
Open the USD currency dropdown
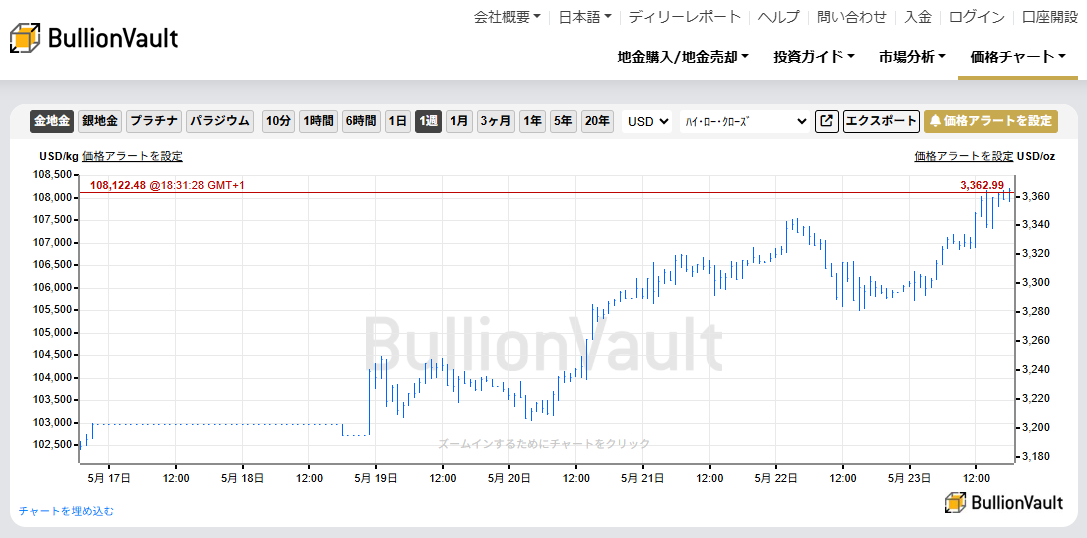click(x=647, y=121)
